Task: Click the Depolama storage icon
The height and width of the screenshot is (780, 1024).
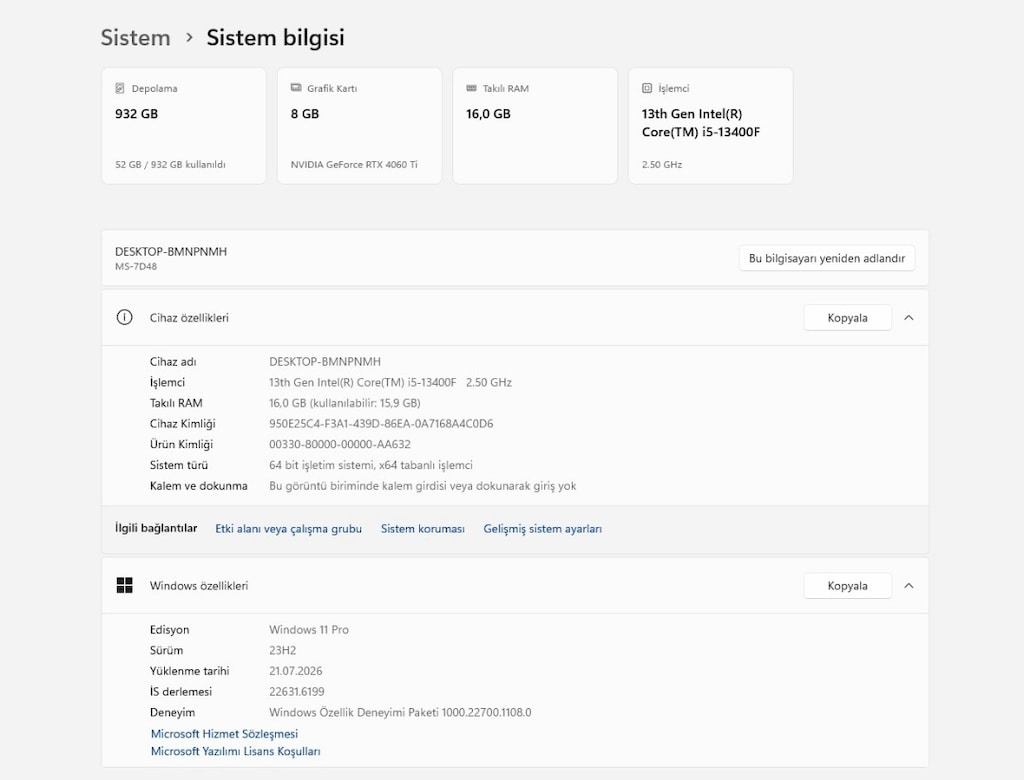Action: pyautogui.click(x=120, y=88)
